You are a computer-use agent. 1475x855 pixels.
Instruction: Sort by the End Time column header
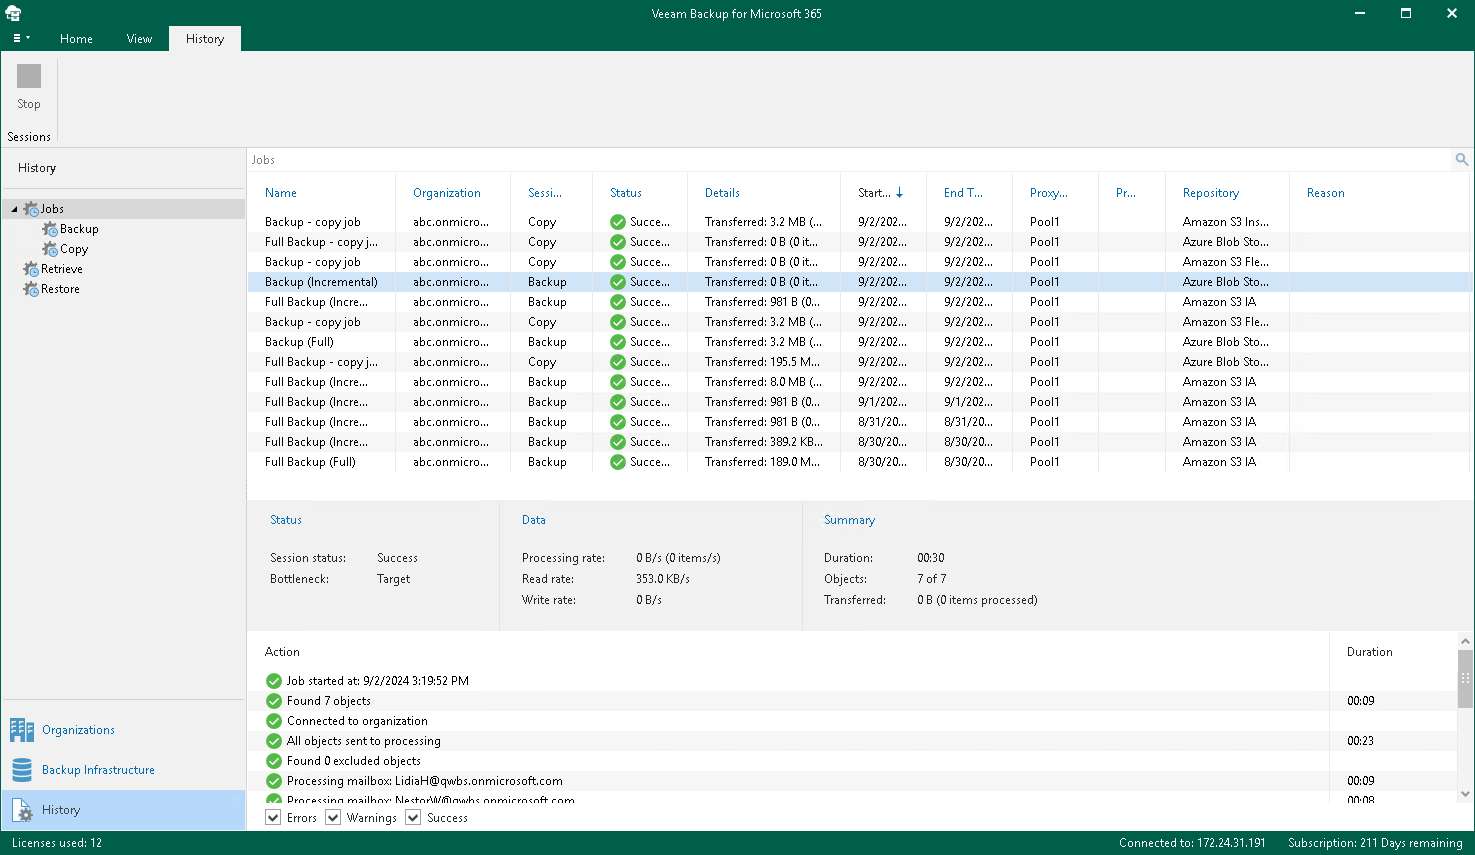click(x=963, y=193)
